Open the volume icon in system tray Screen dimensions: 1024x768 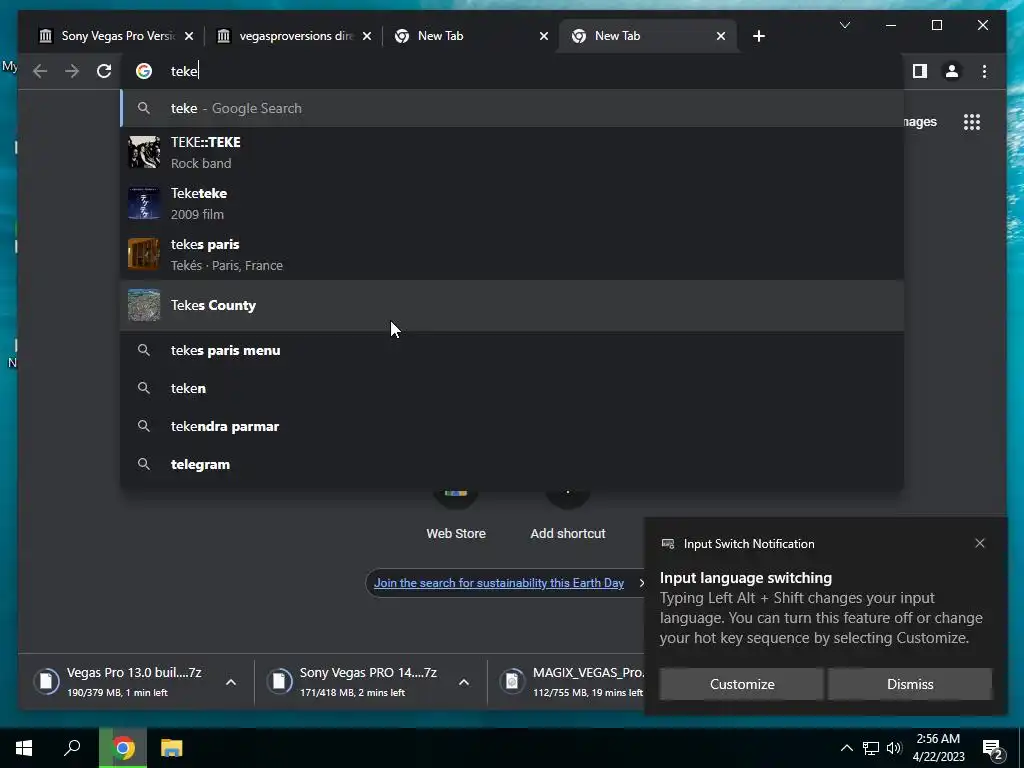pyautogui.click(x=894, y=748)
